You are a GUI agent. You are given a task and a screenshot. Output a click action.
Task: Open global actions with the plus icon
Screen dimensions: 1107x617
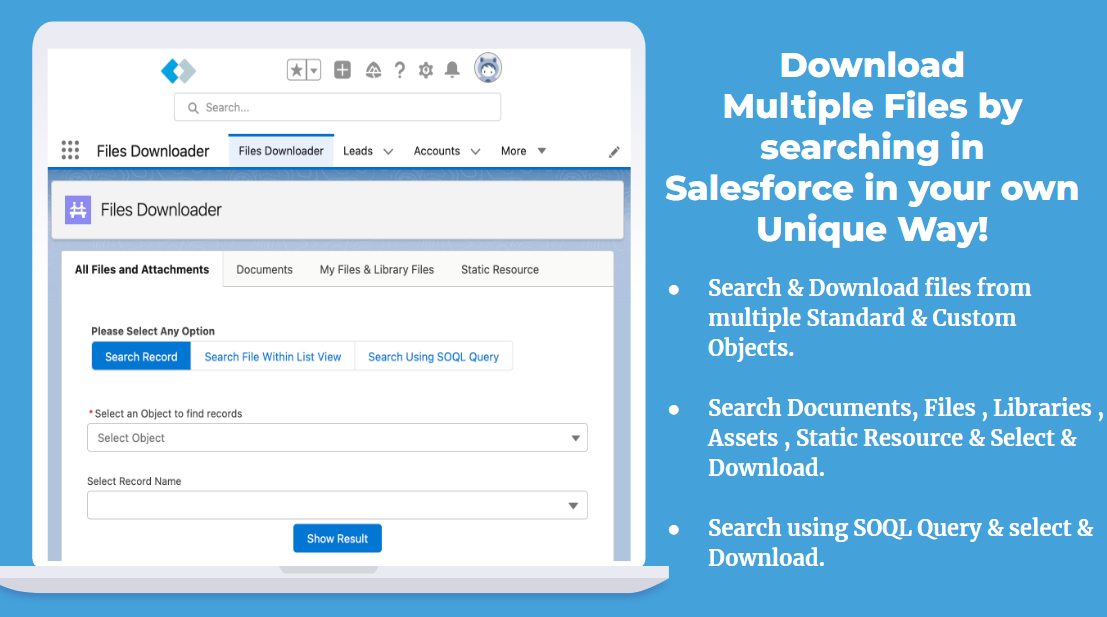(341, 69)
